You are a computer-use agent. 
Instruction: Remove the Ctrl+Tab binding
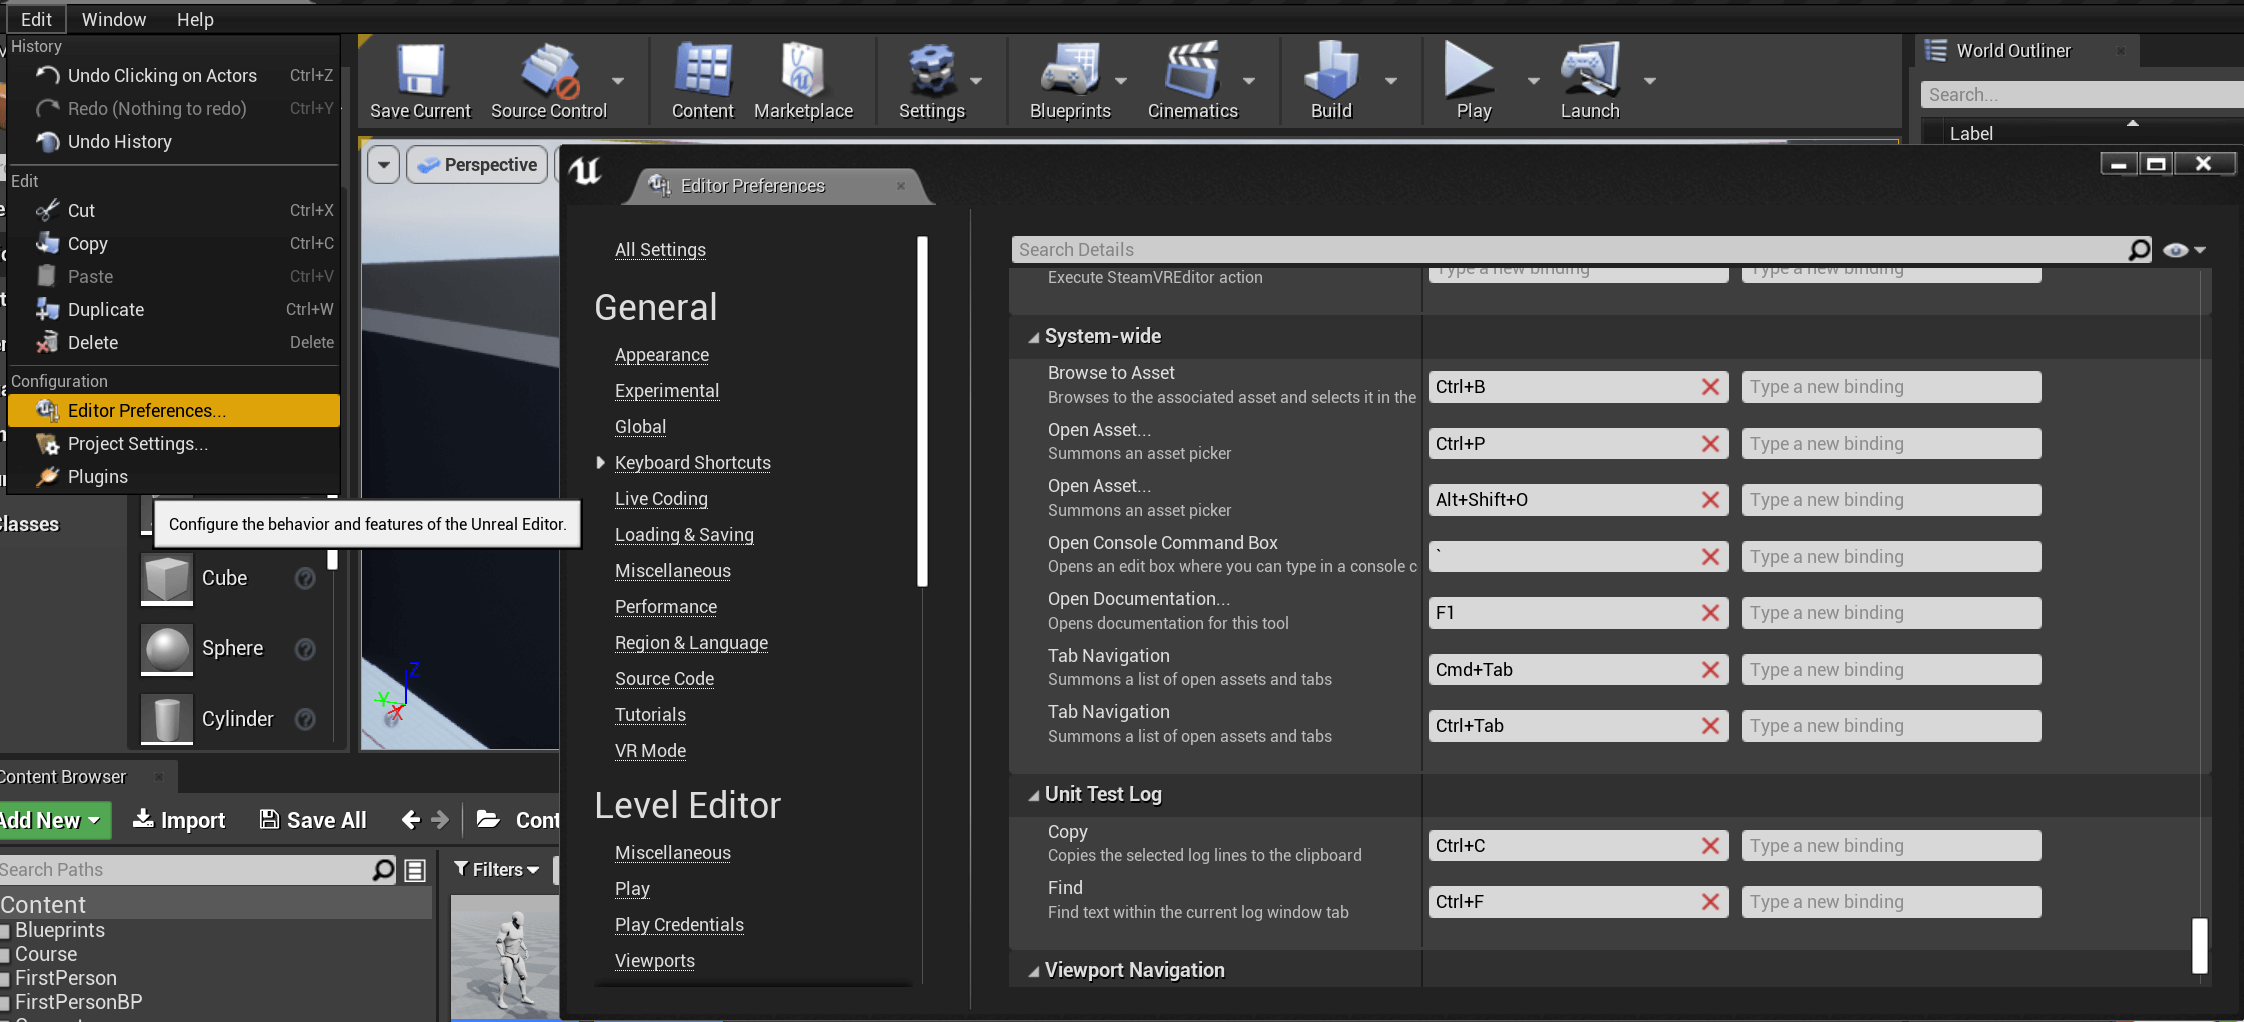click(1710, 726)
